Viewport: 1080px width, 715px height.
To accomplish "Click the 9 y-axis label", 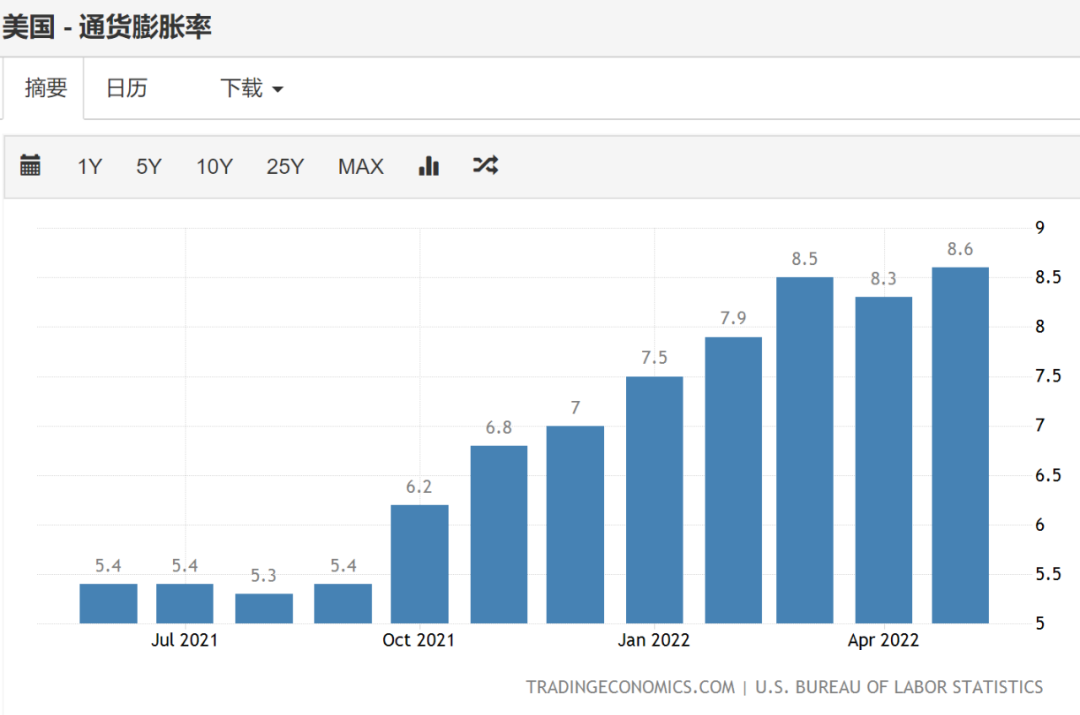I will coord(1039,227).
